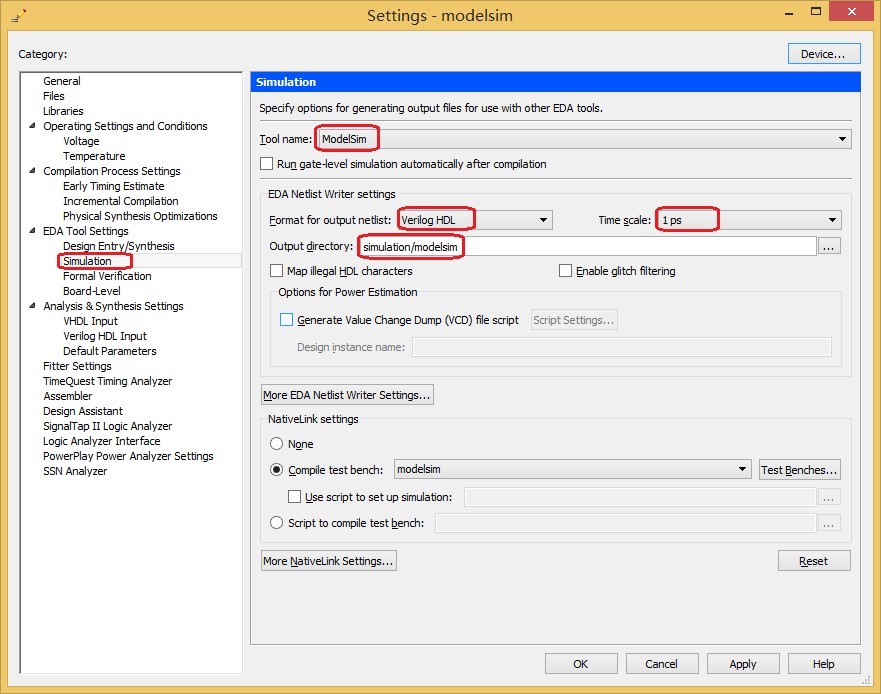Screen dimensions: 881x694
Task: Open the Time scale dropdown
Action: [831, 220]
